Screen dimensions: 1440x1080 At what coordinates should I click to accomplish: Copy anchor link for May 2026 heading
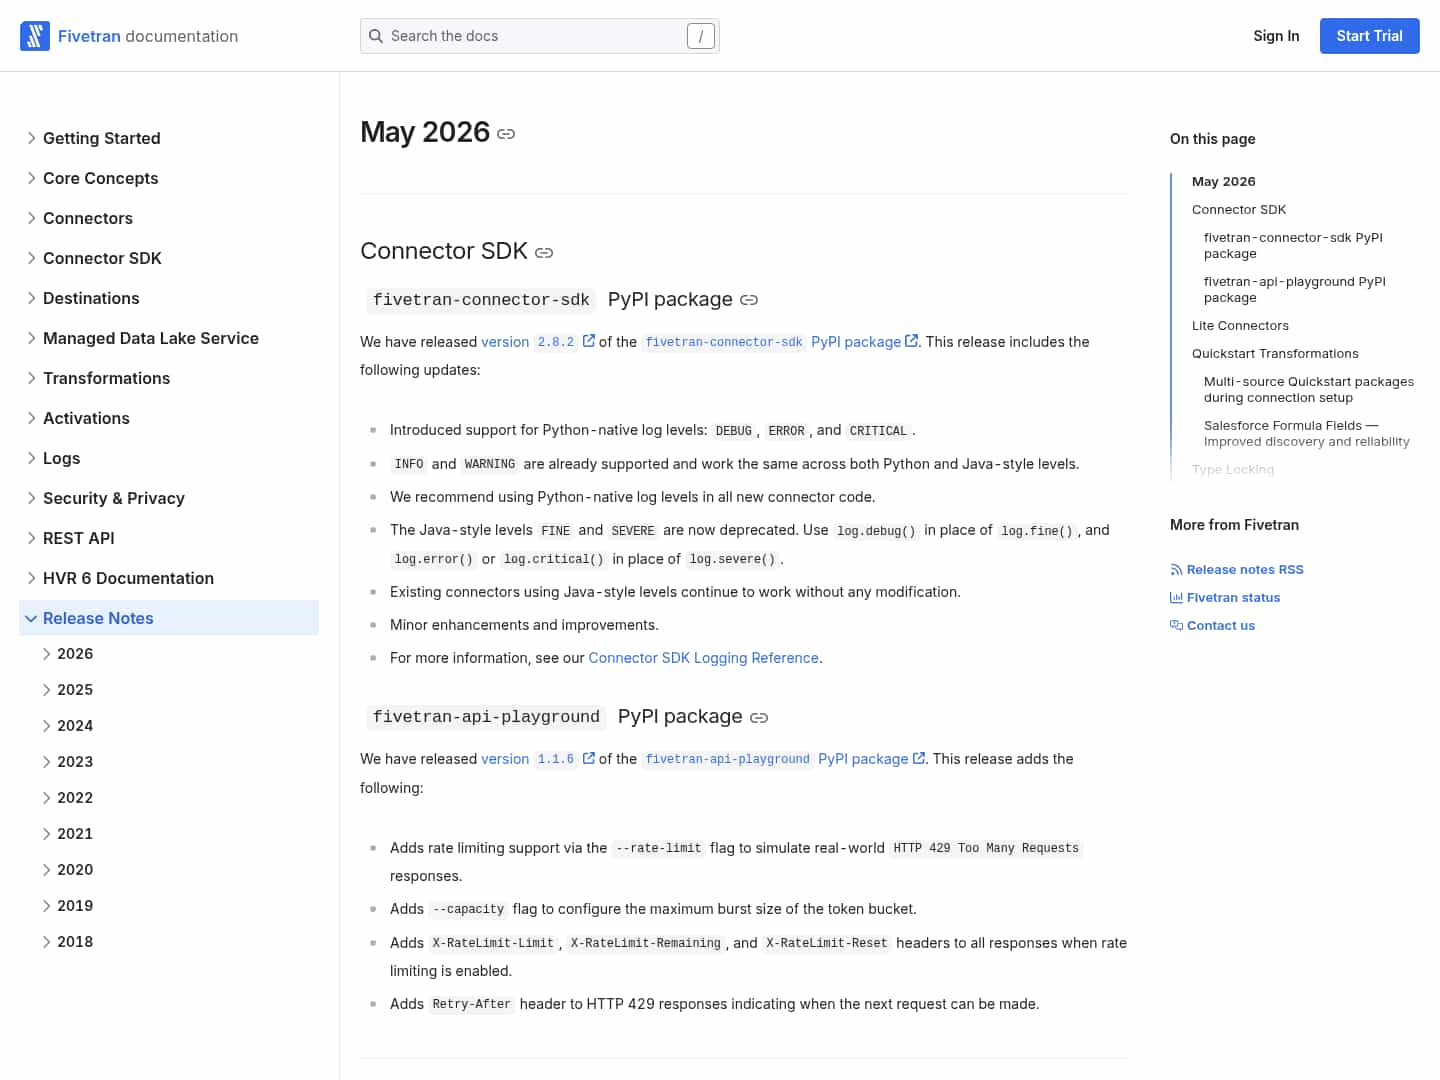(506, 134)
